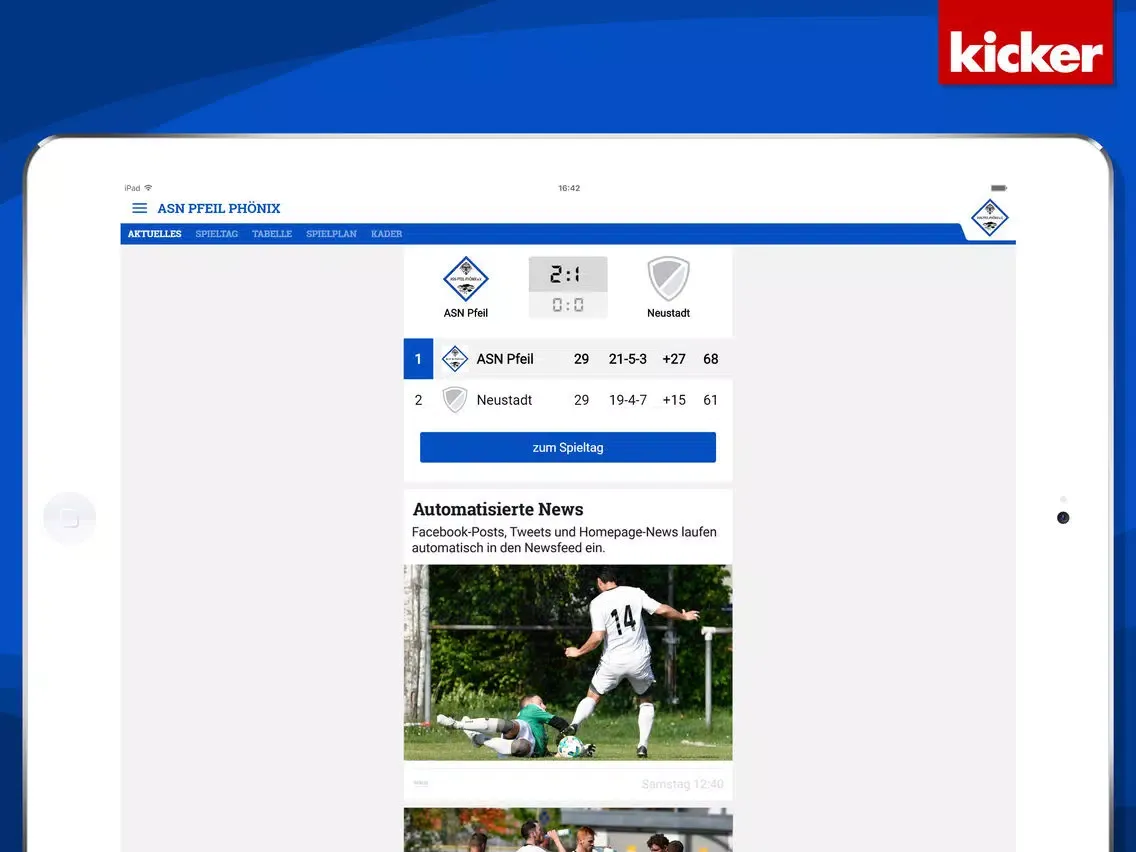
Task: Tap the 0:0 halftime score
Action: coord(568,305)
